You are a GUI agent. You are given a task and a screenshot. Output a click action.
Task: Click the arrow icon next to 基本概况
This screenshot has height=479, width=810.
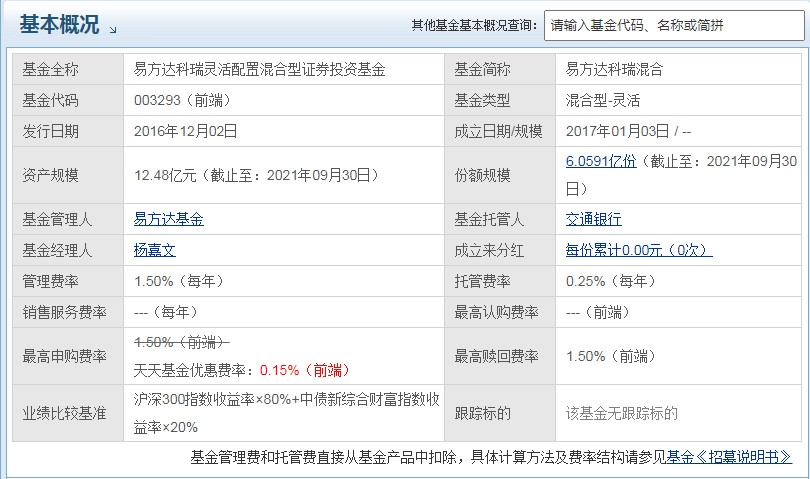coord(113,30)
